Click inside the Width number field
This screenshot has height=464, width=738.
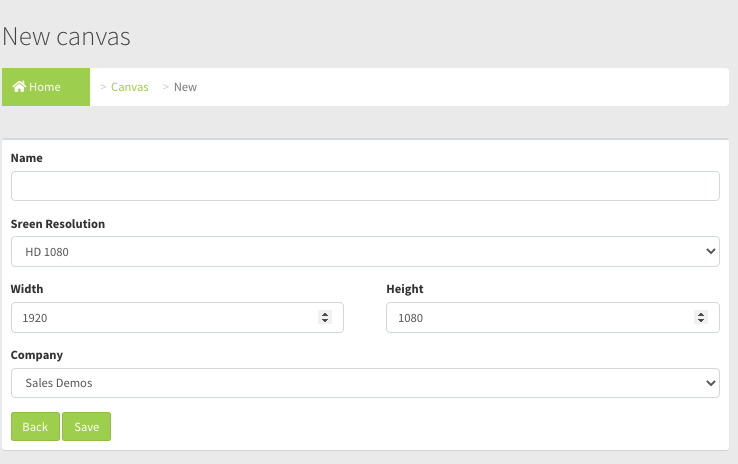click(x=160, y=318)
